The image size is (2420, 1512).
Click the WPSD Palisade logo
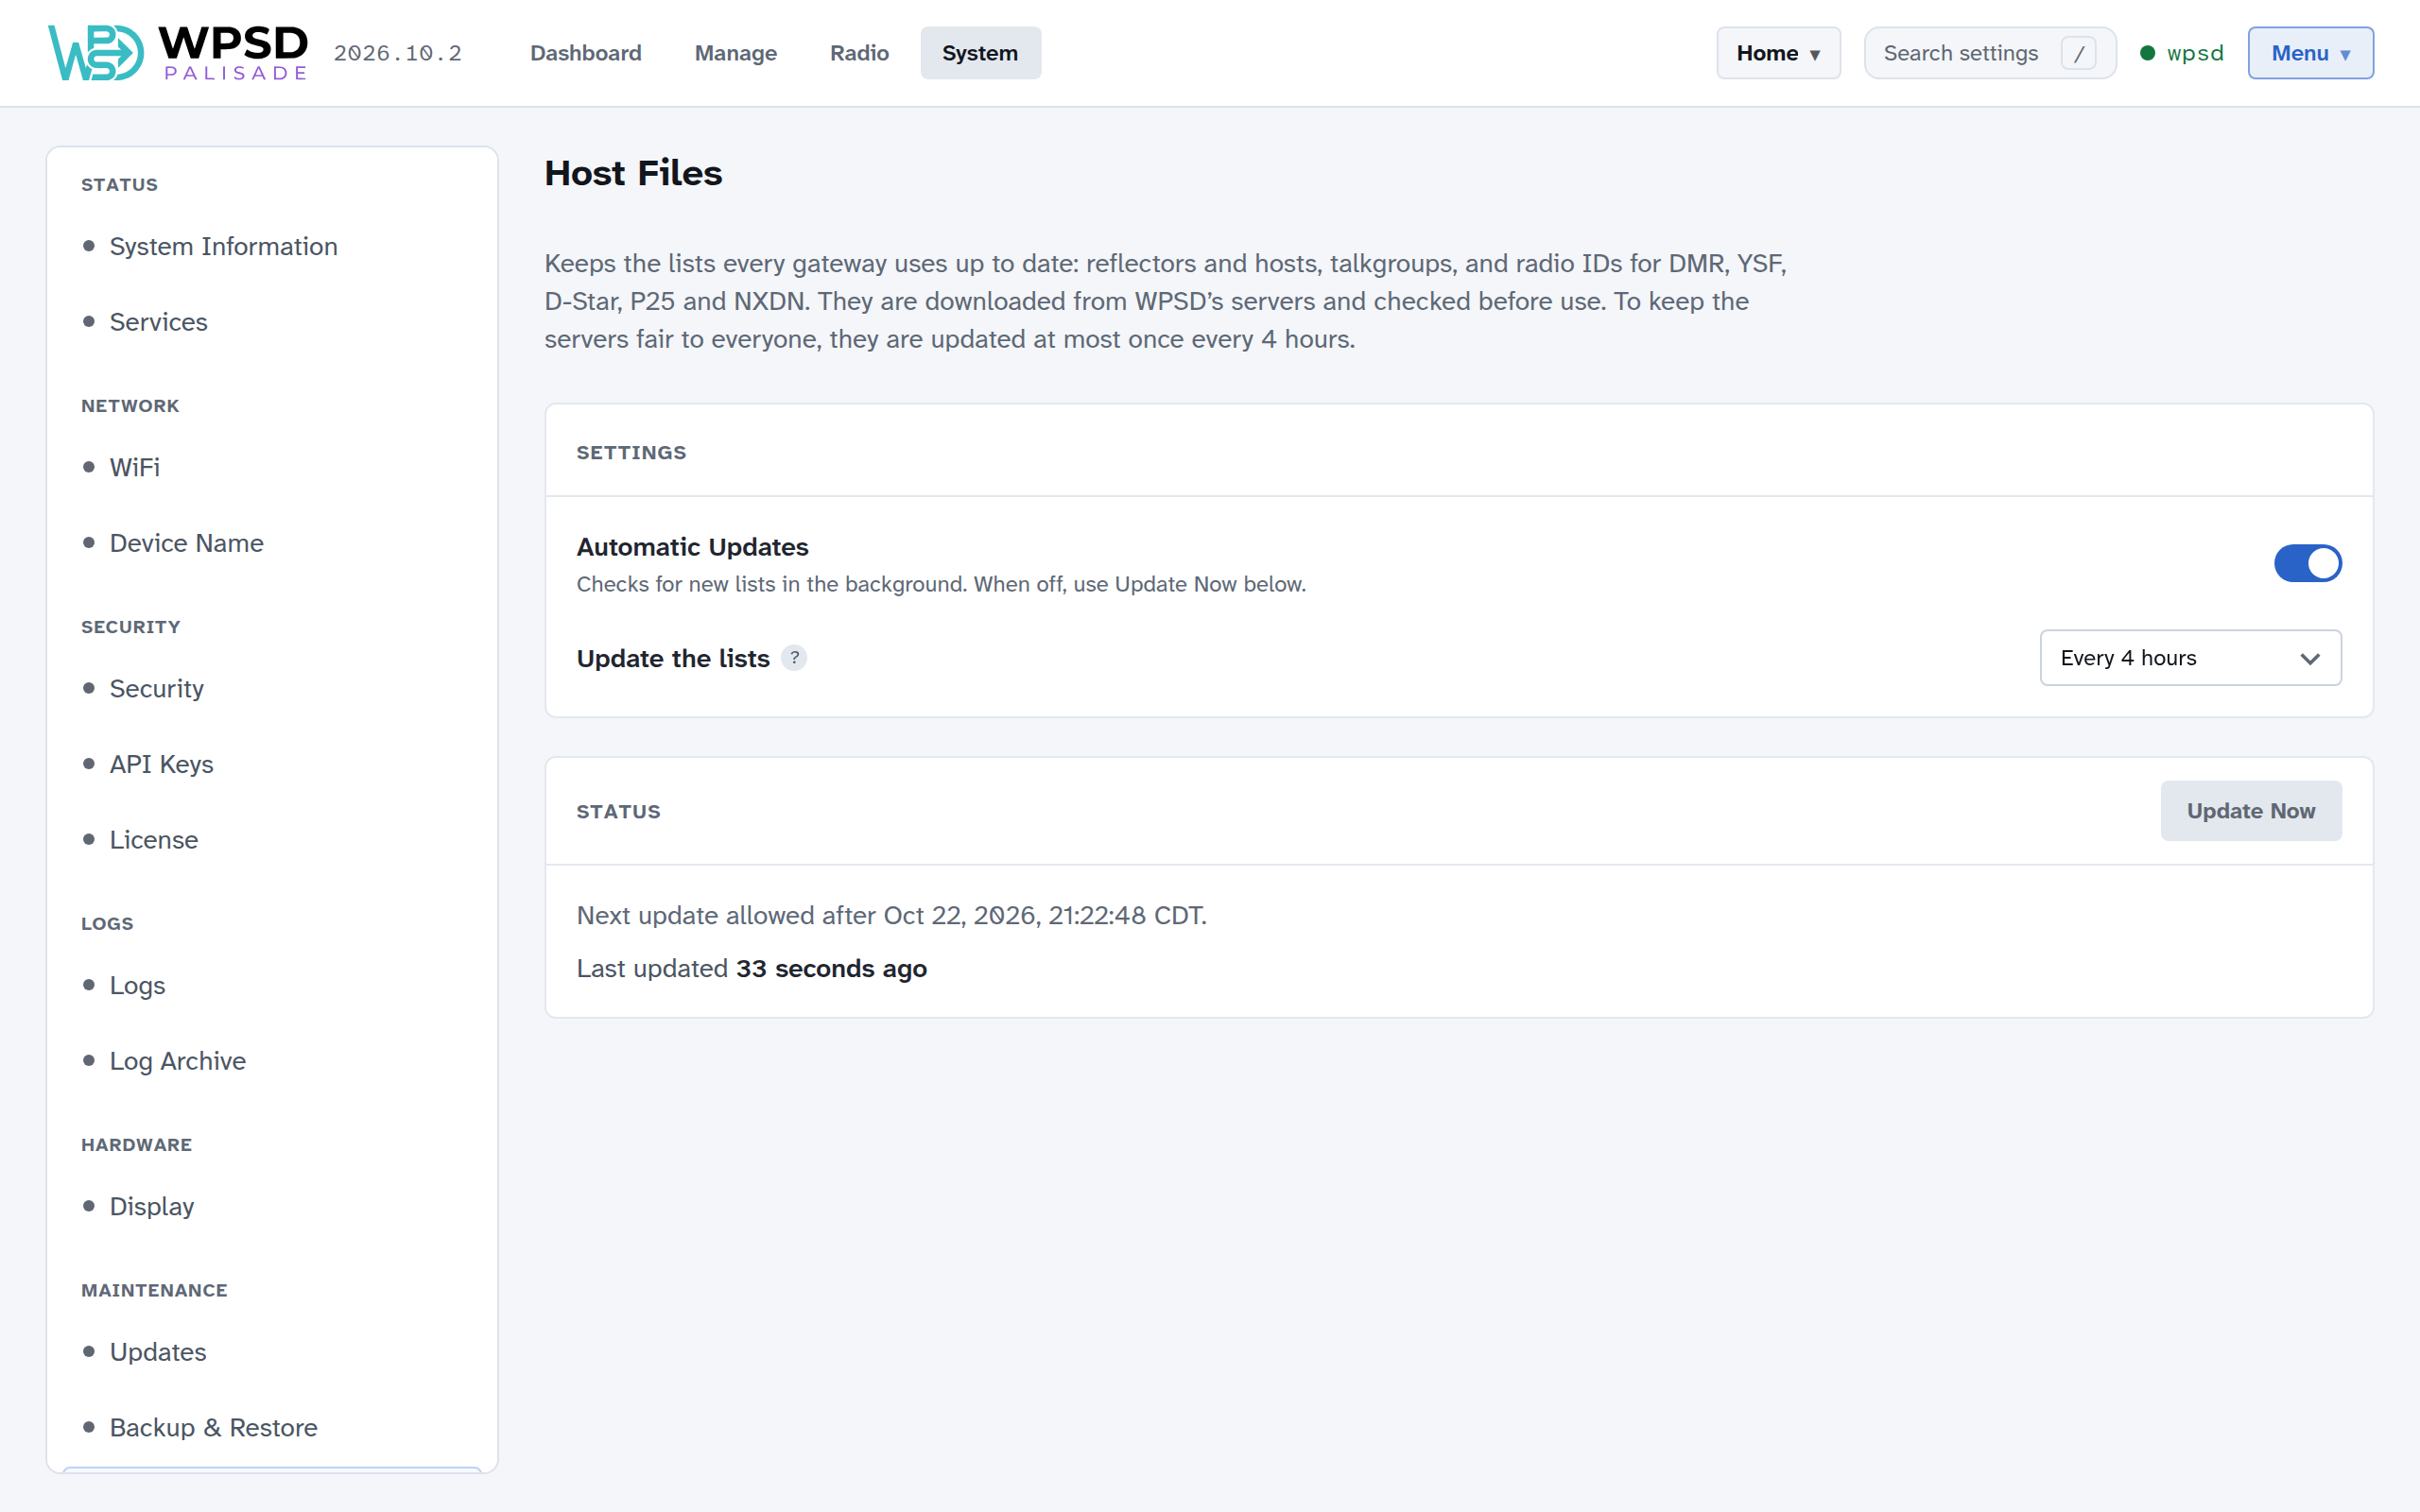pos(178,53)
